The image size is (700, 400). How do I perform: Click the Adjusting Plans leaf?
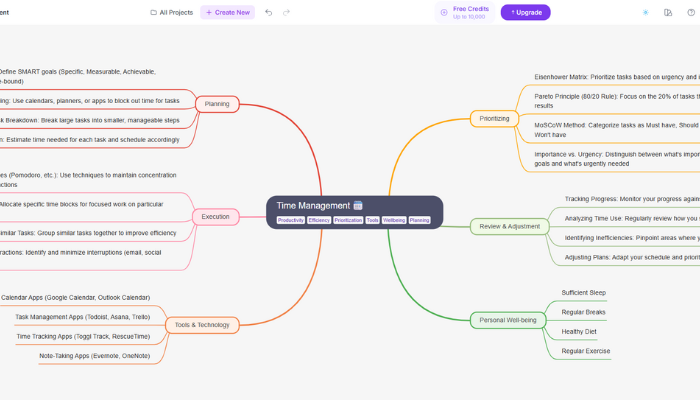tap(632, 257)
